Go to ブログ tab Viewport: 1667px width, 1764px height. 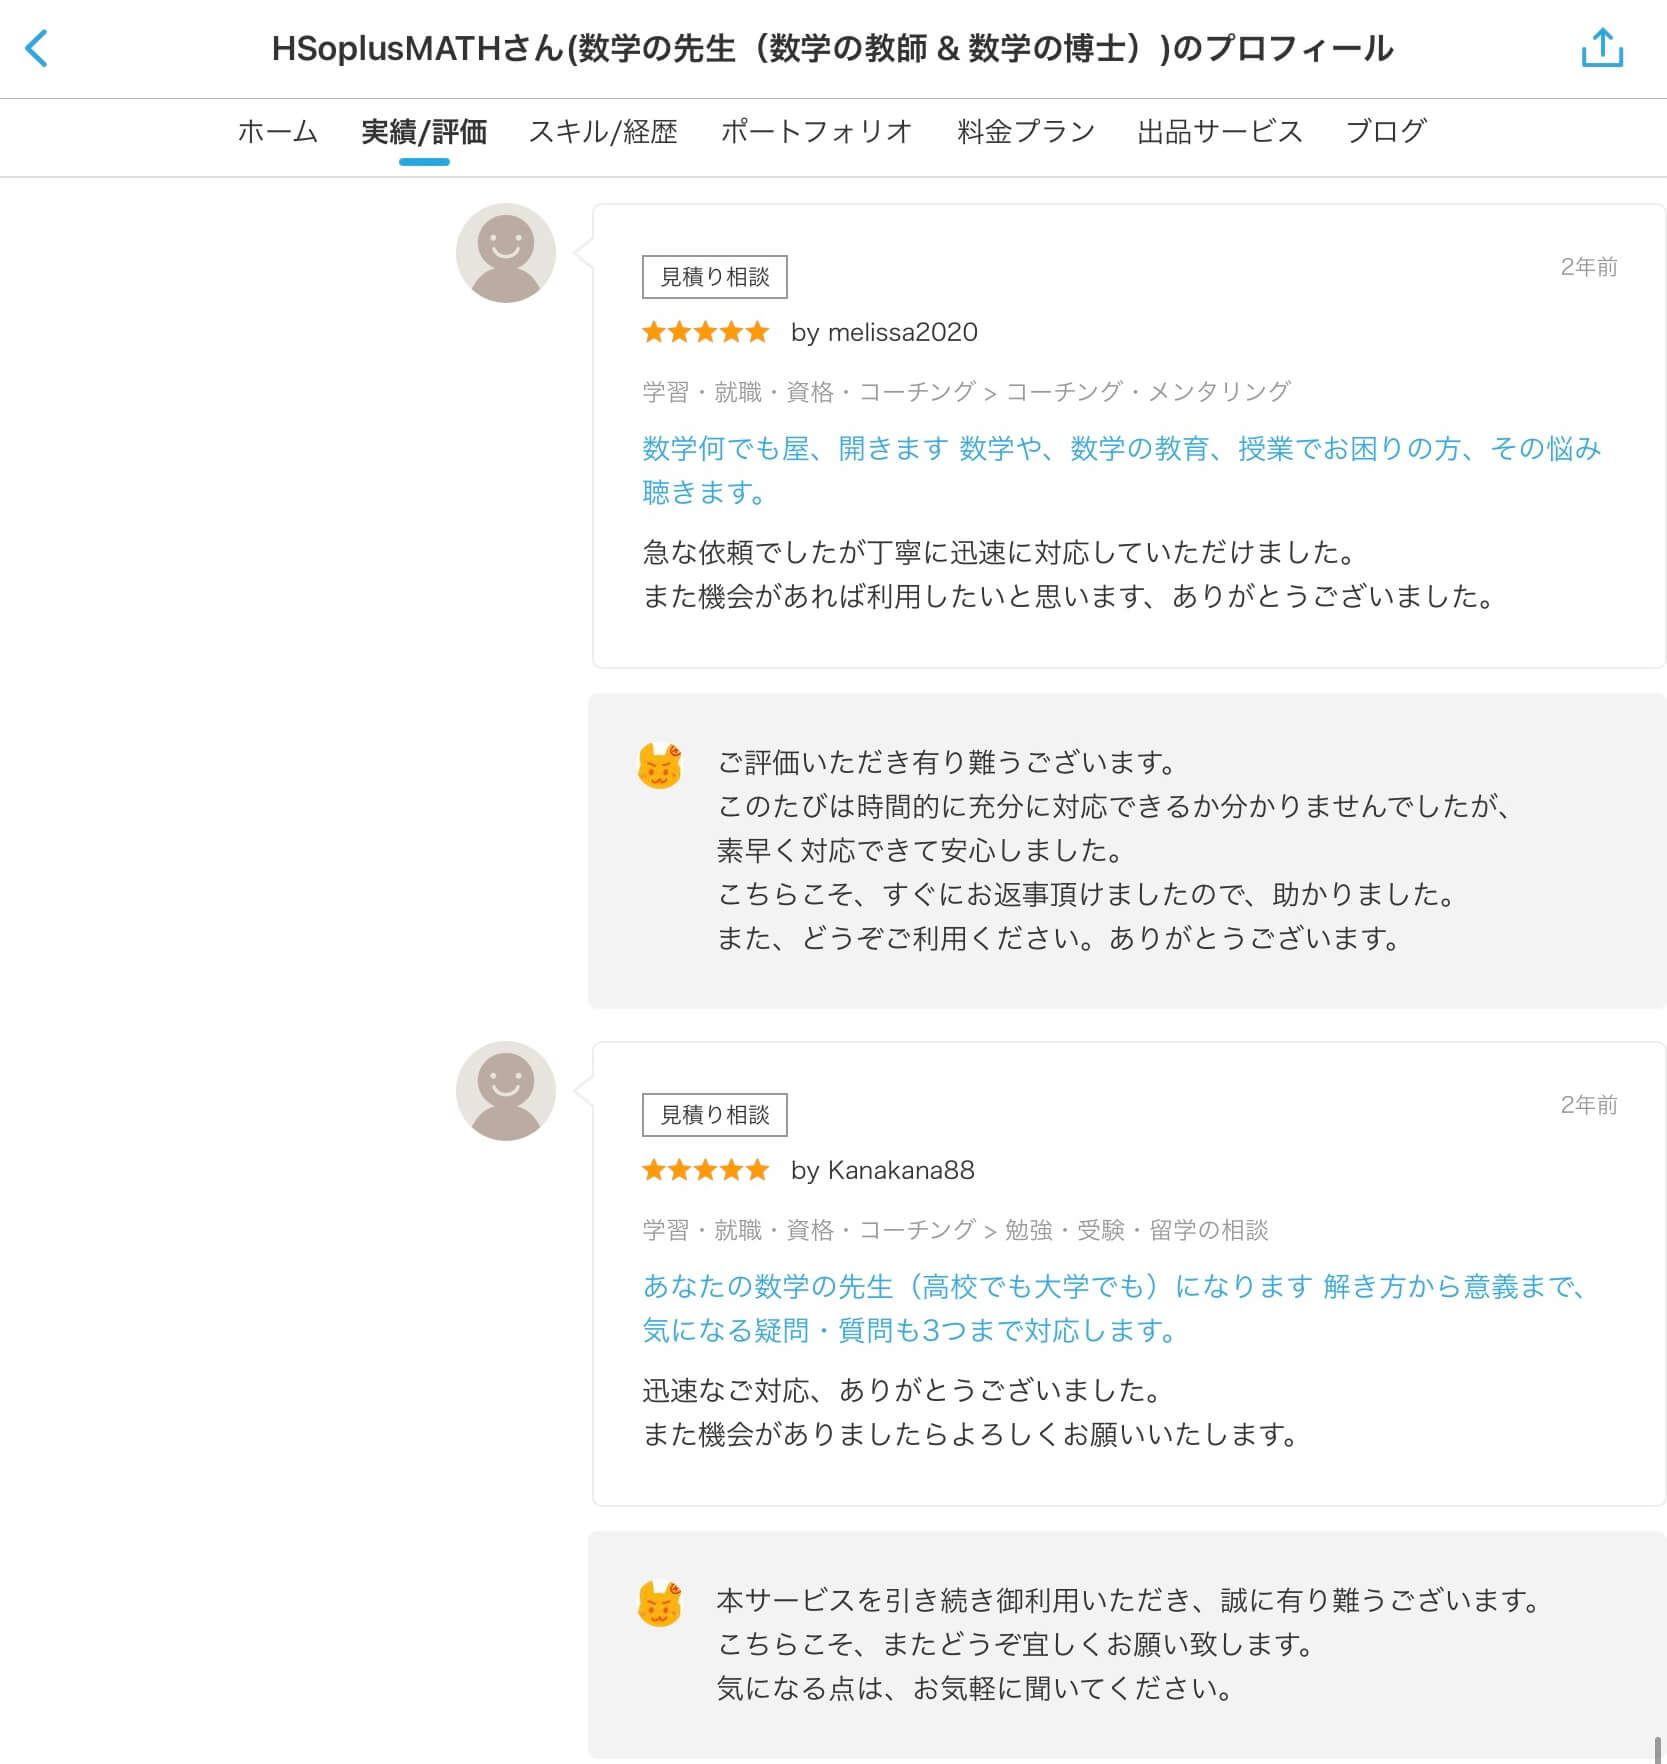point(1386,132)
